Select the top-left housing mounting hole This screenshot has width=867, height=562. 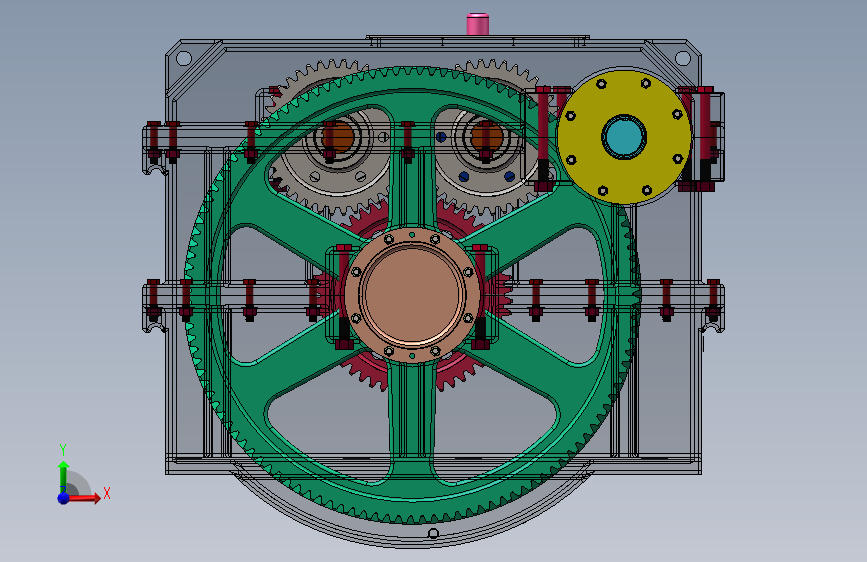coord(184,58)
